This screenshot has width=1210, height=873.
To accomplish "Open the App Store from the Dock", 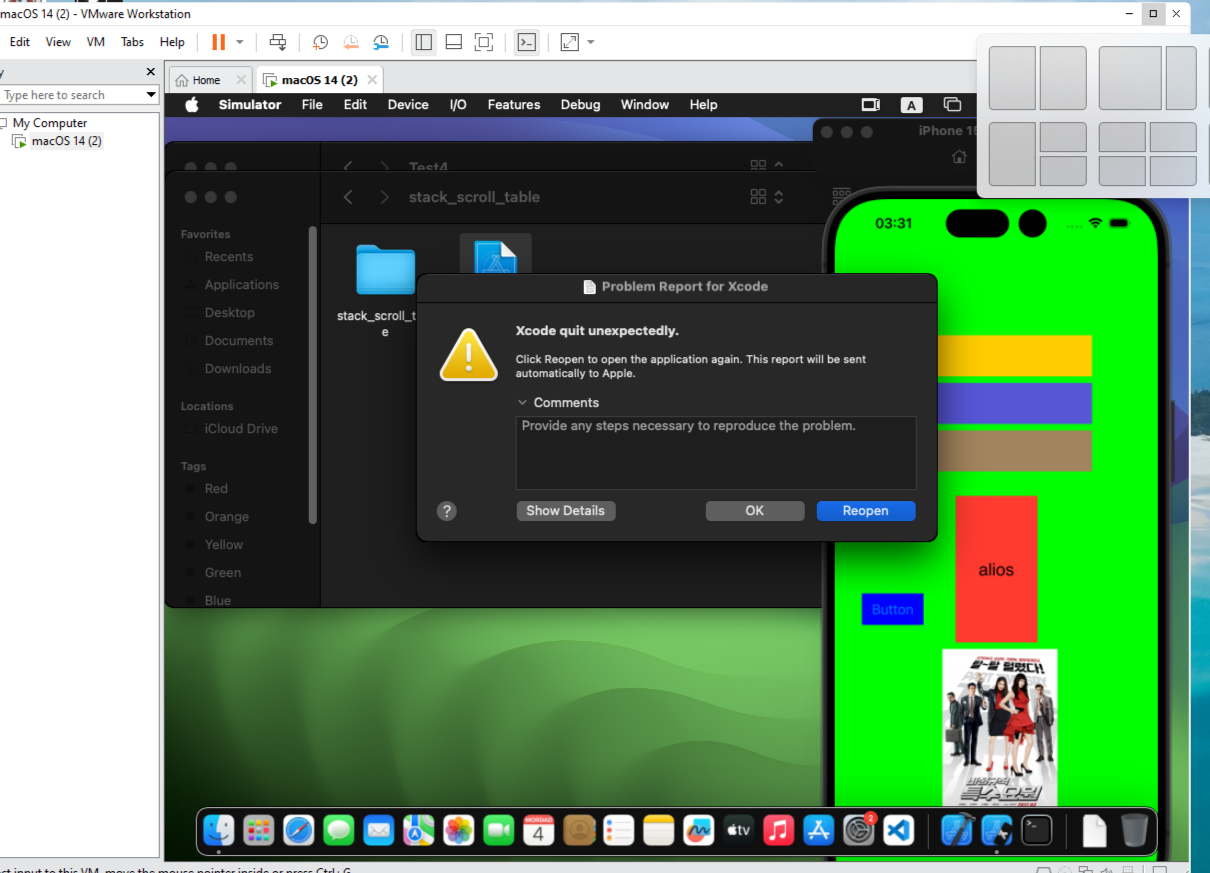I will click(x=819, y=830).
